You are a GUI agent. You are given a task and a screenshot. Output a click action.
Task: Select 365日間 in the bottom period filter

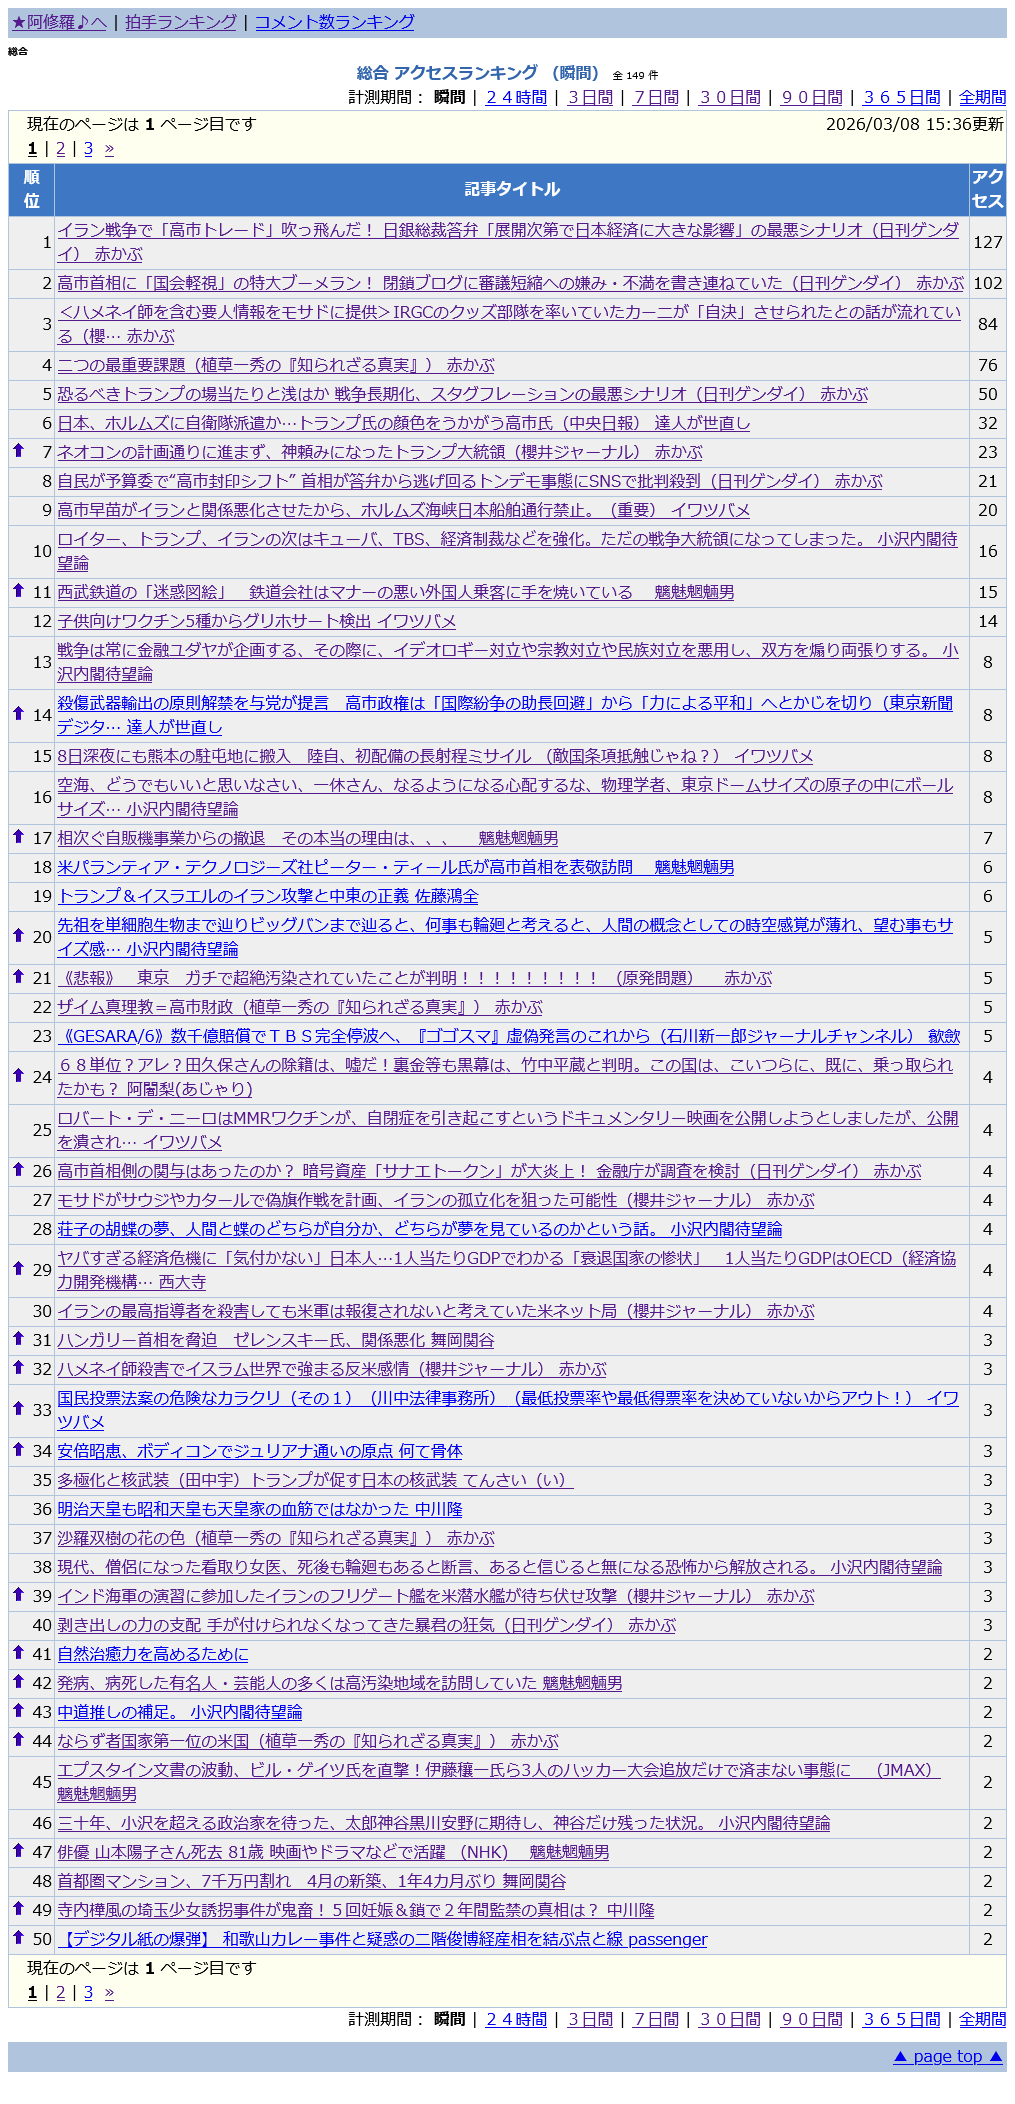(901, 2019)
